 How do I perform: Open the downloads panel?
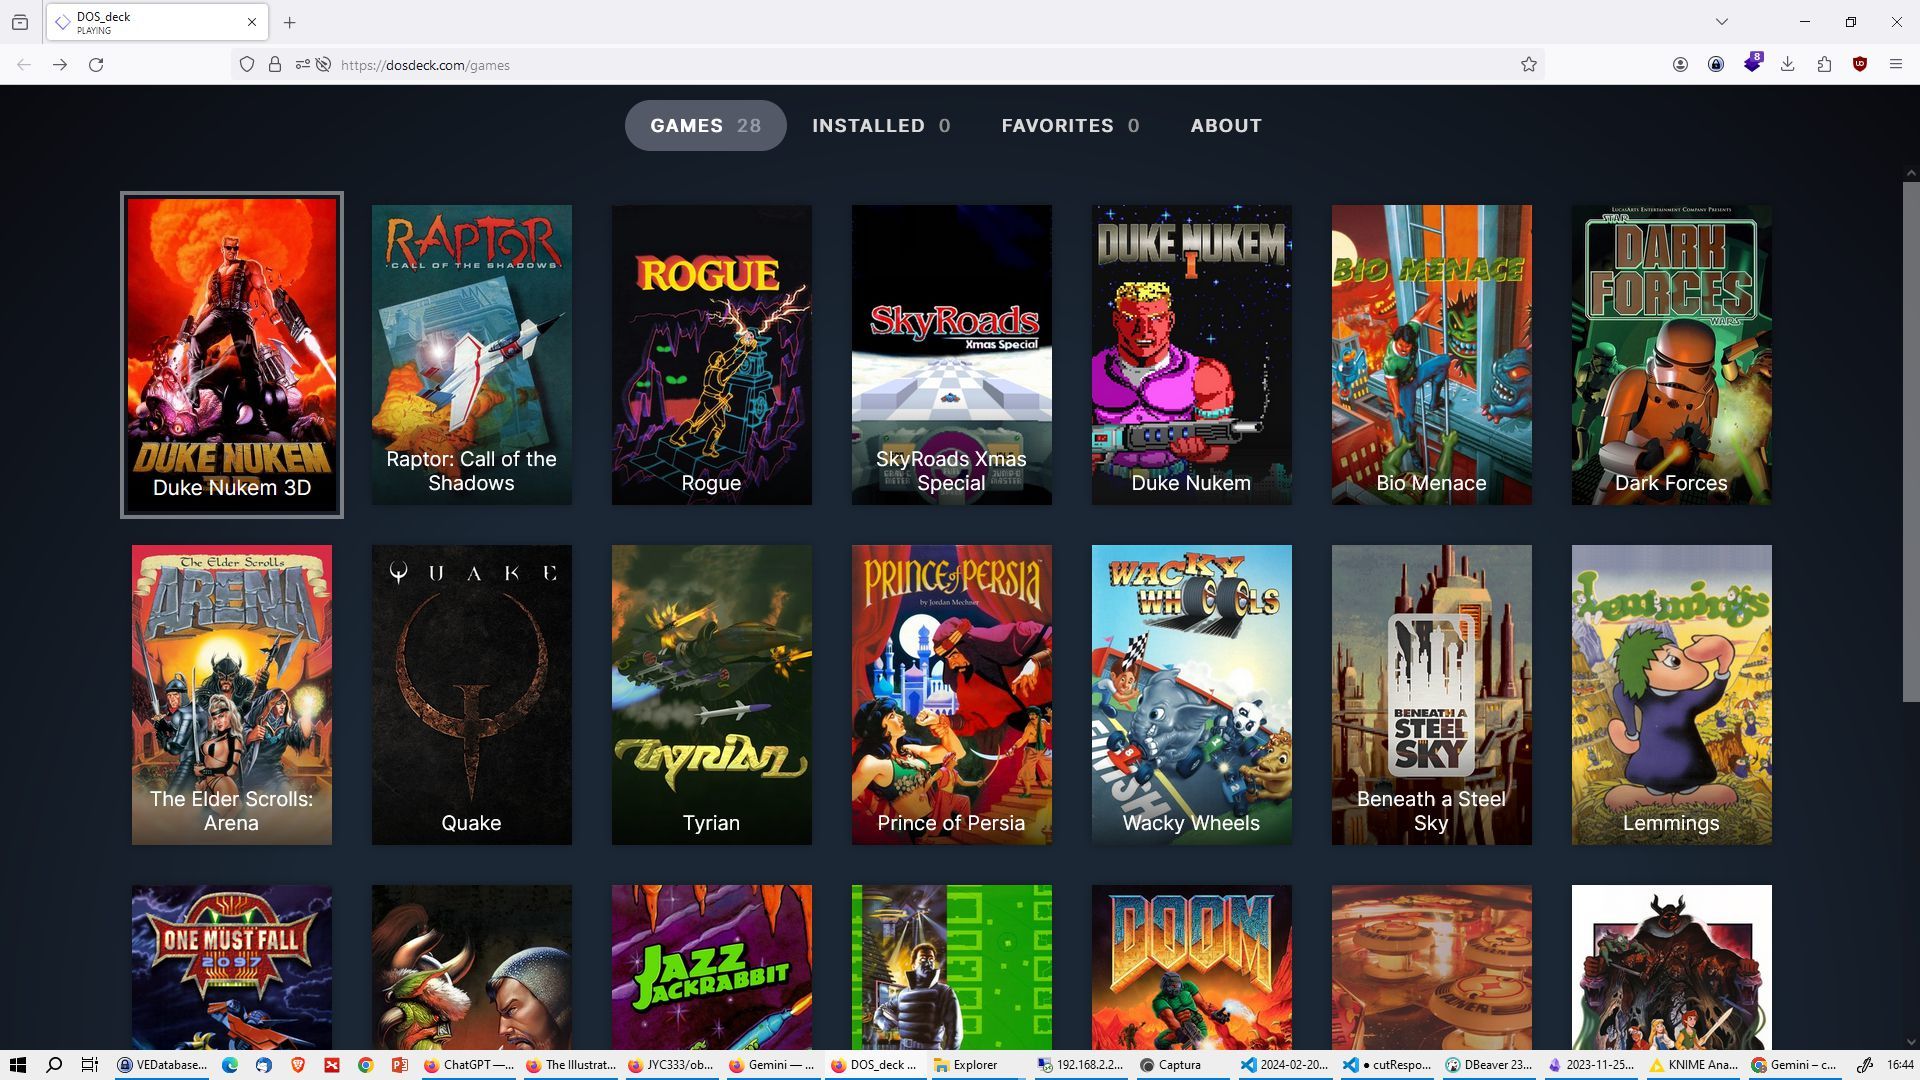(1788, 64)
